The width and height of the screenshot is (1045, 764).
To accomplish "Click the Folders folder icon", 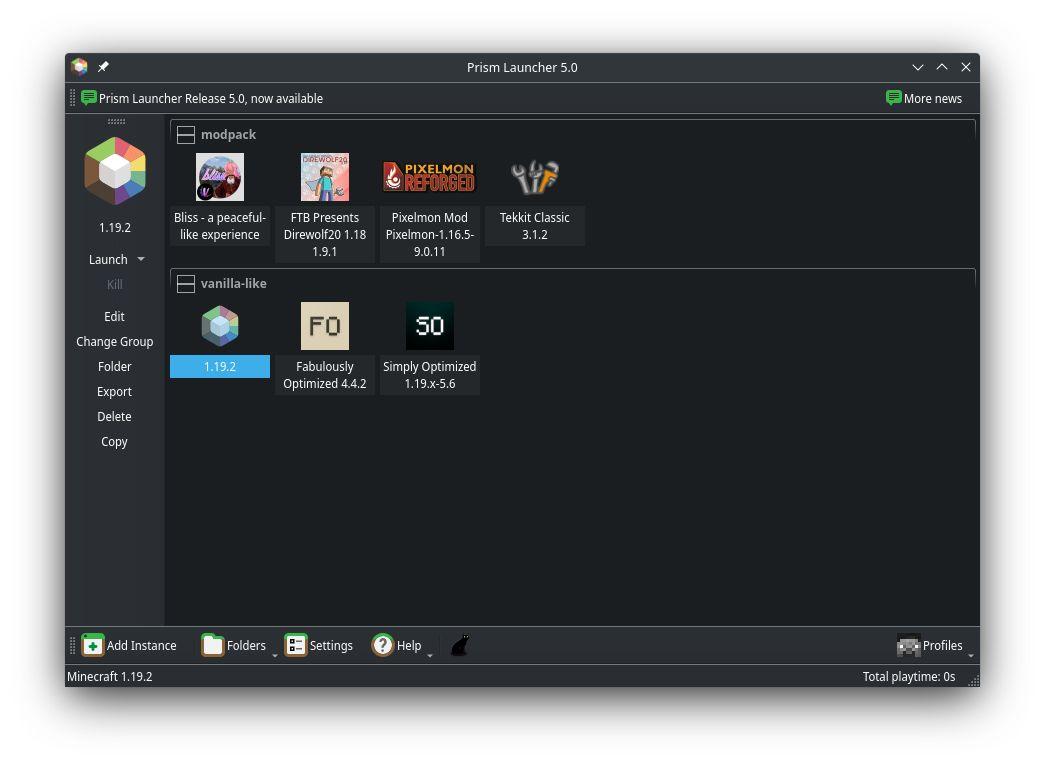I will [x=213, y=645].
